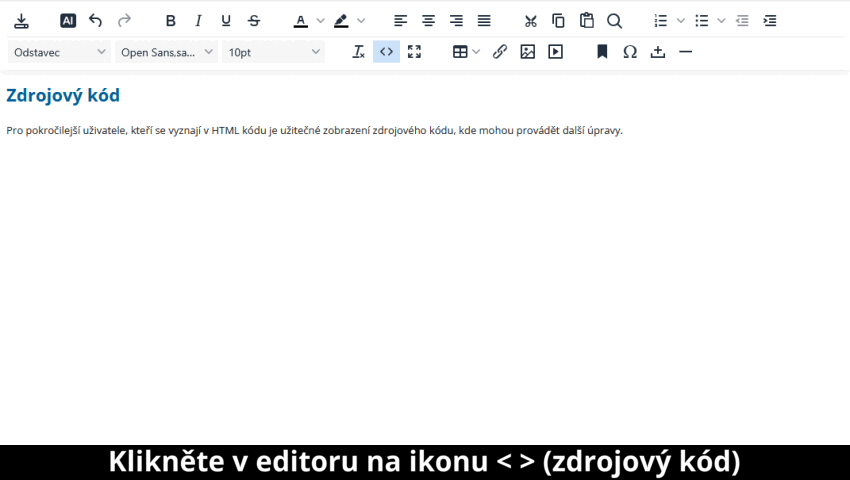Viewport: 850px width, 480px height.
Task: Click the source code <> icon
Action: [x=387, y=52]
